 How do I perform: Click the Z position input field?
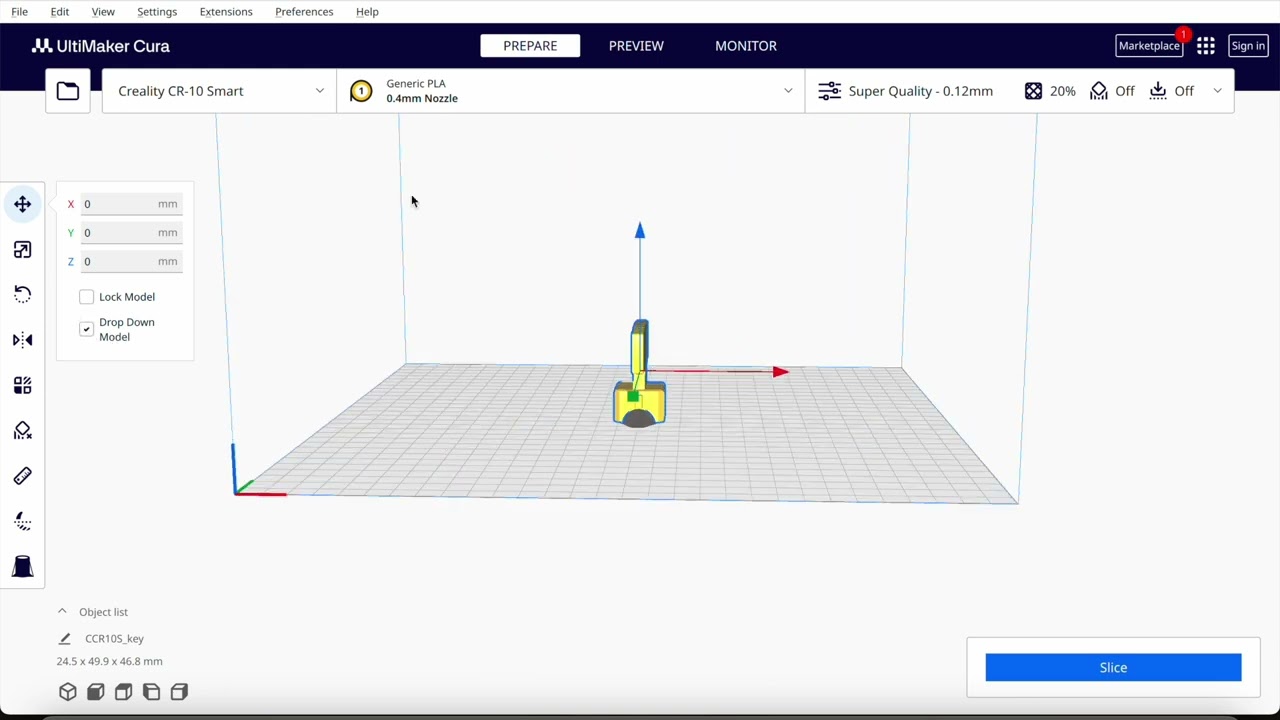[130, 262]
